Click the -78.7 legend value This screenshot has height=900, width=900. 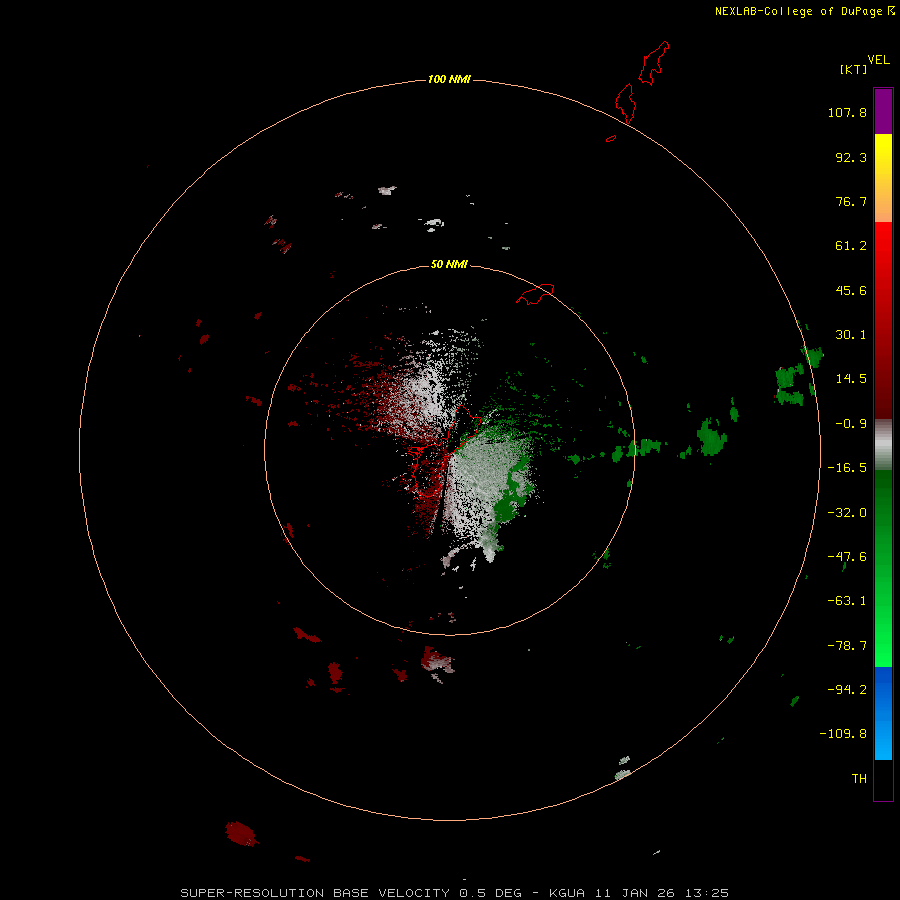tap(847, 646)
